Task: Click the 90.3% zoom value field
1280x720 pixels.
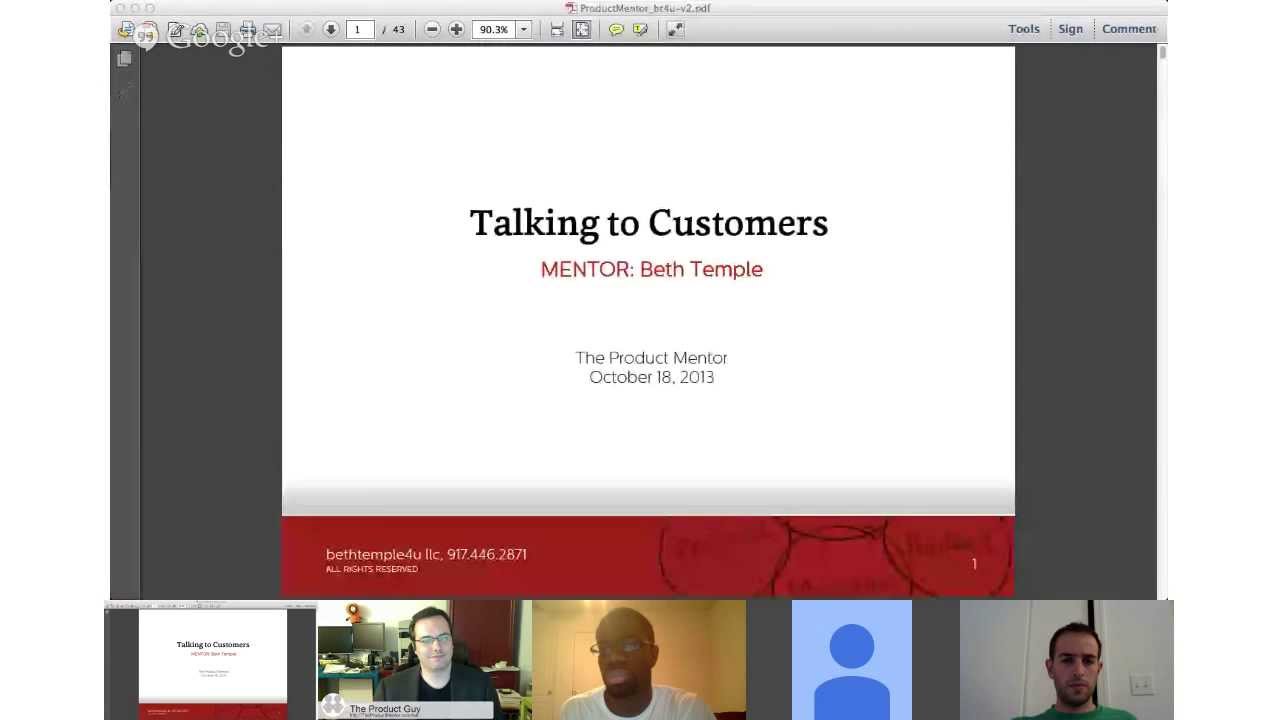Action: coord(494,29)
